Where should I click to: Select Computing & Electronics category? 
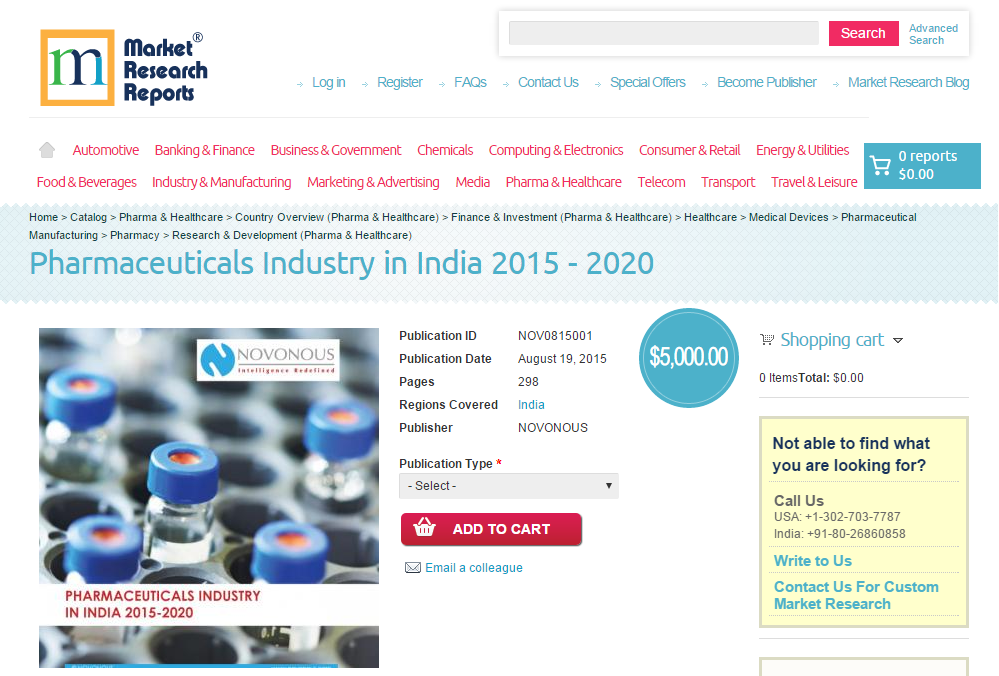tap(556, 150)
